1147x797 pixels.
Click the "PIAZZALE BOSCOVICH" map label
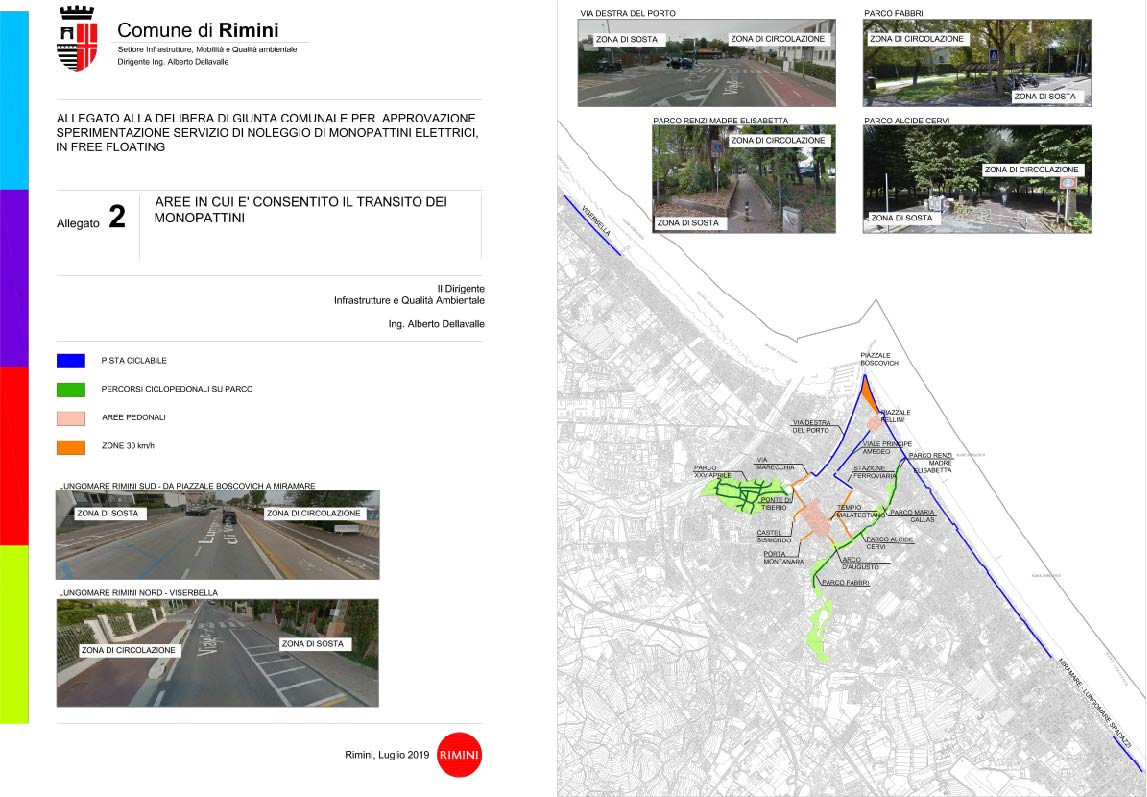879,359
